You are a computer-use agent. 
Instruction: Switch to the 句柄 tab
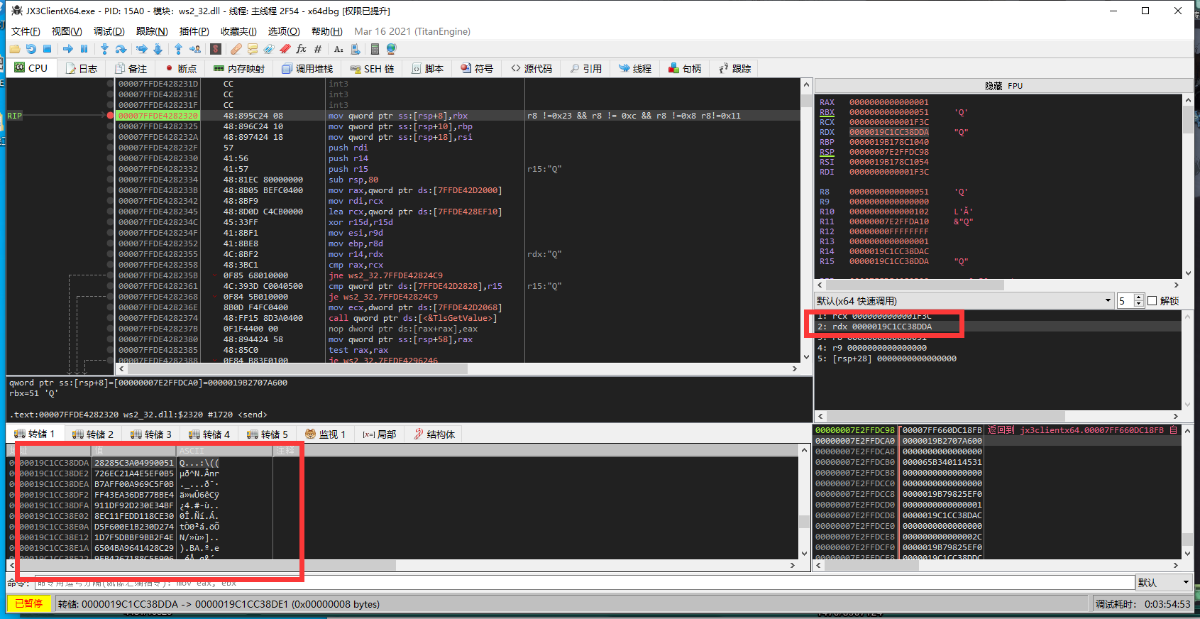tap(684, 68)
